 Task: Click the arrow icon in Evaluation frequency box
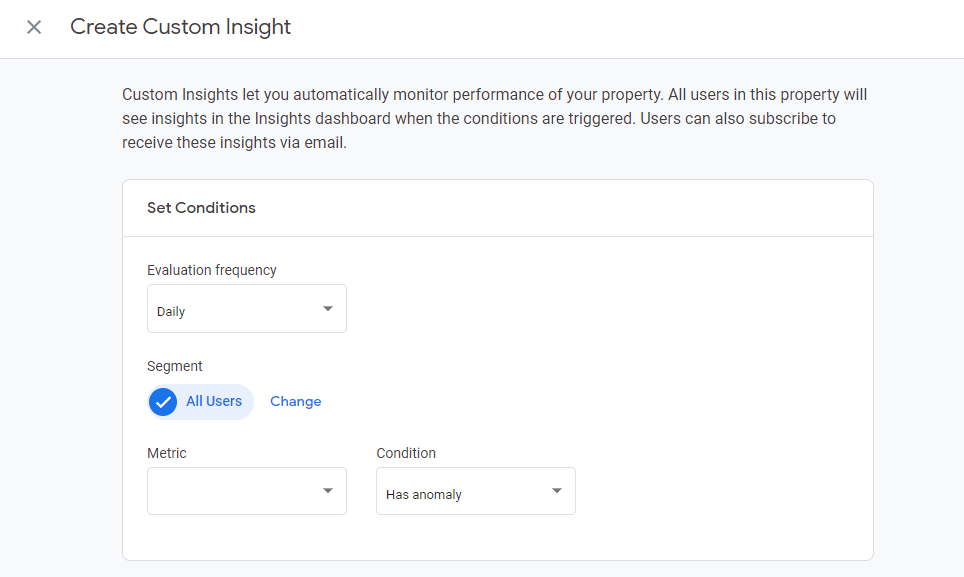coord(328,308)
